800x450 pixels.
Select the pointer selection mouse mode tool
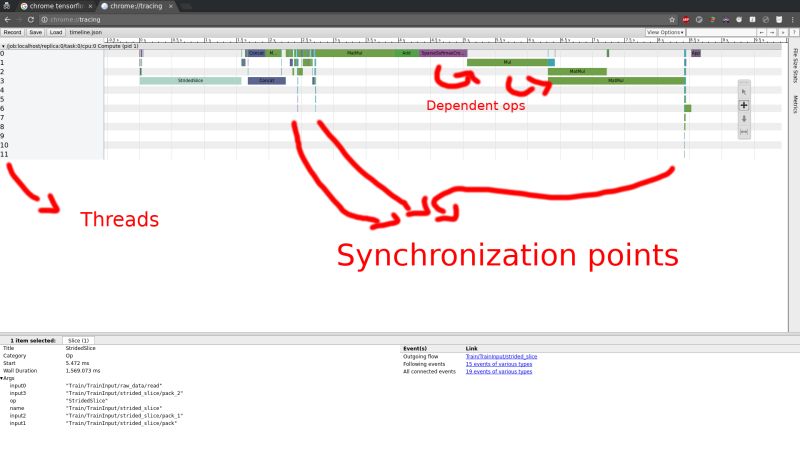744,92
